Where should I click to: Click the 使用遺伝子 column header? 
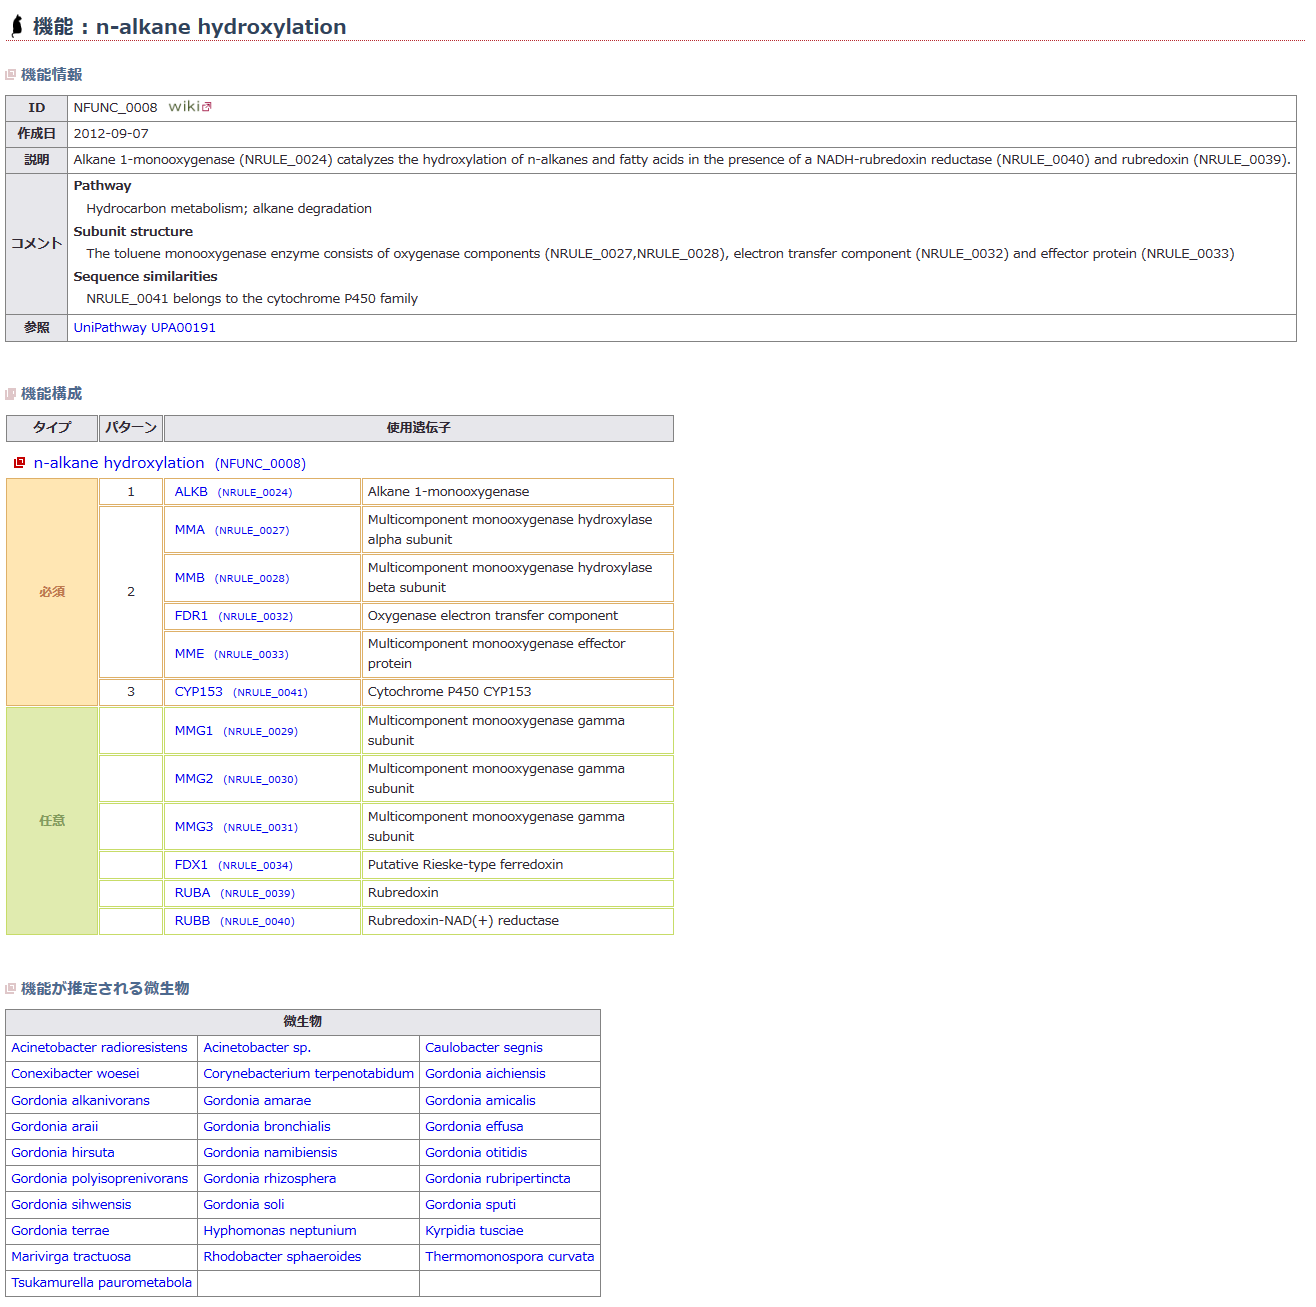(418, 428)
